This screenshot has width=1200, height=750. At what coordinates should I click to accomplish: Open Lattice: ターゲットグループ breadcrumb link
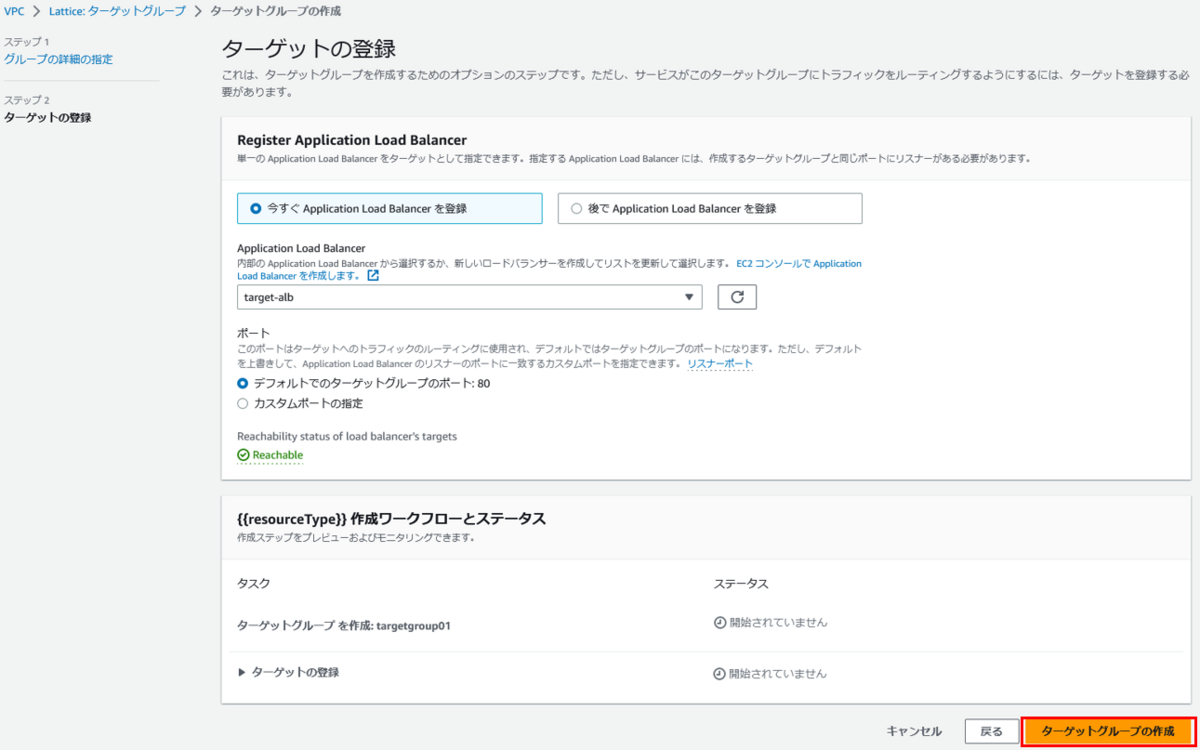click(x=117, y=11)
